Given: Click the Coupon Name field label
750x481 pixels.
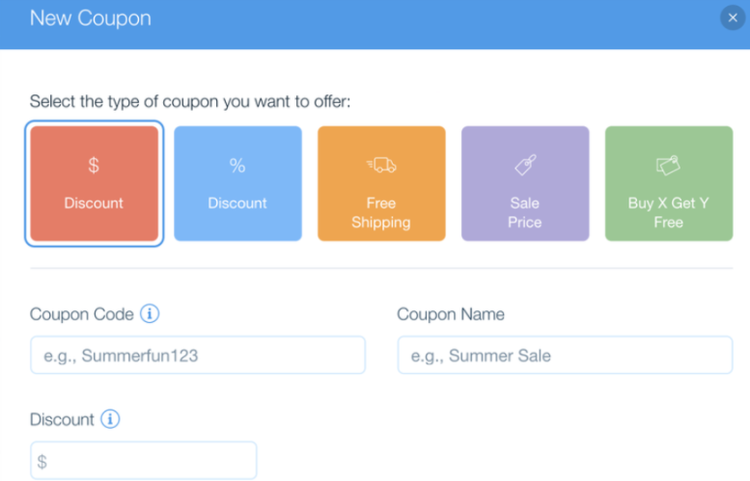Looking at the screenshot, I should click(451, 314).
